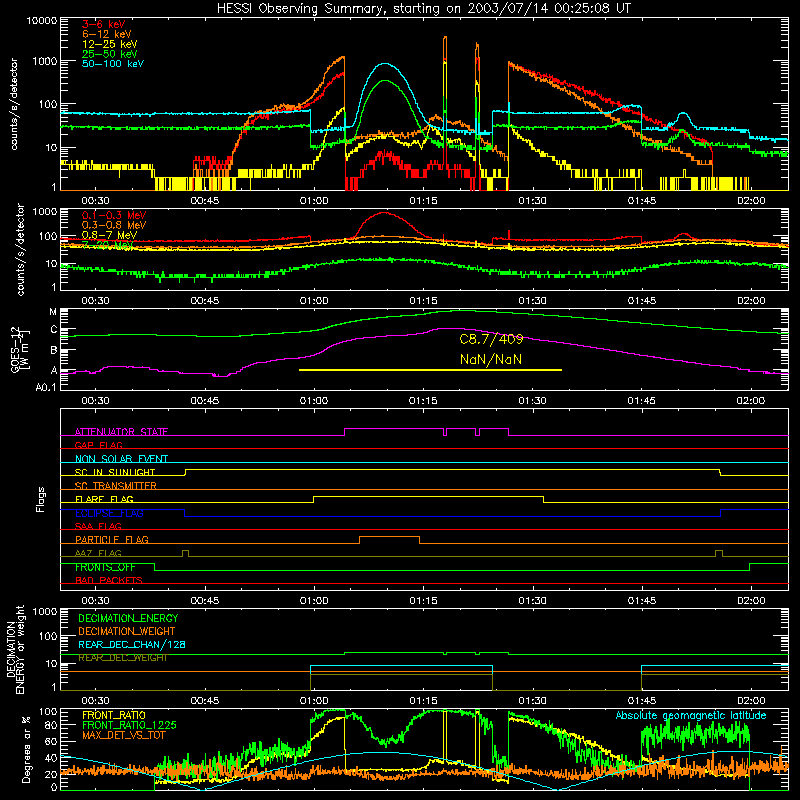Select the NON_SOLAR_EVENT flag label
The image size is (800, 800).
point(121,459)
